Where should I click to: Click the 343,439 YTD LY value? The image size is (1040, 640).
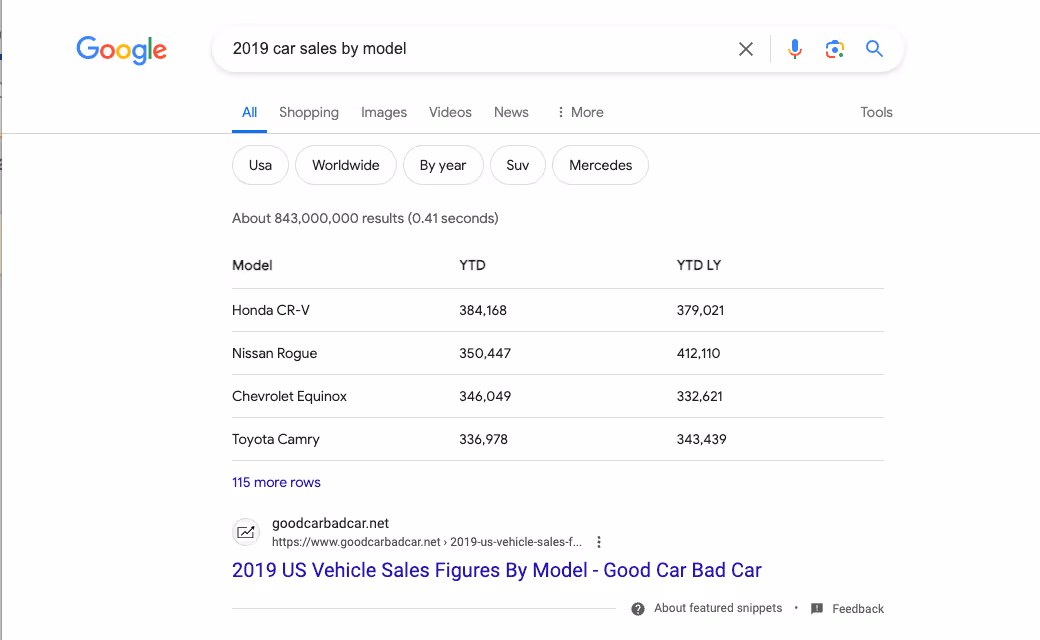[702, 440]
